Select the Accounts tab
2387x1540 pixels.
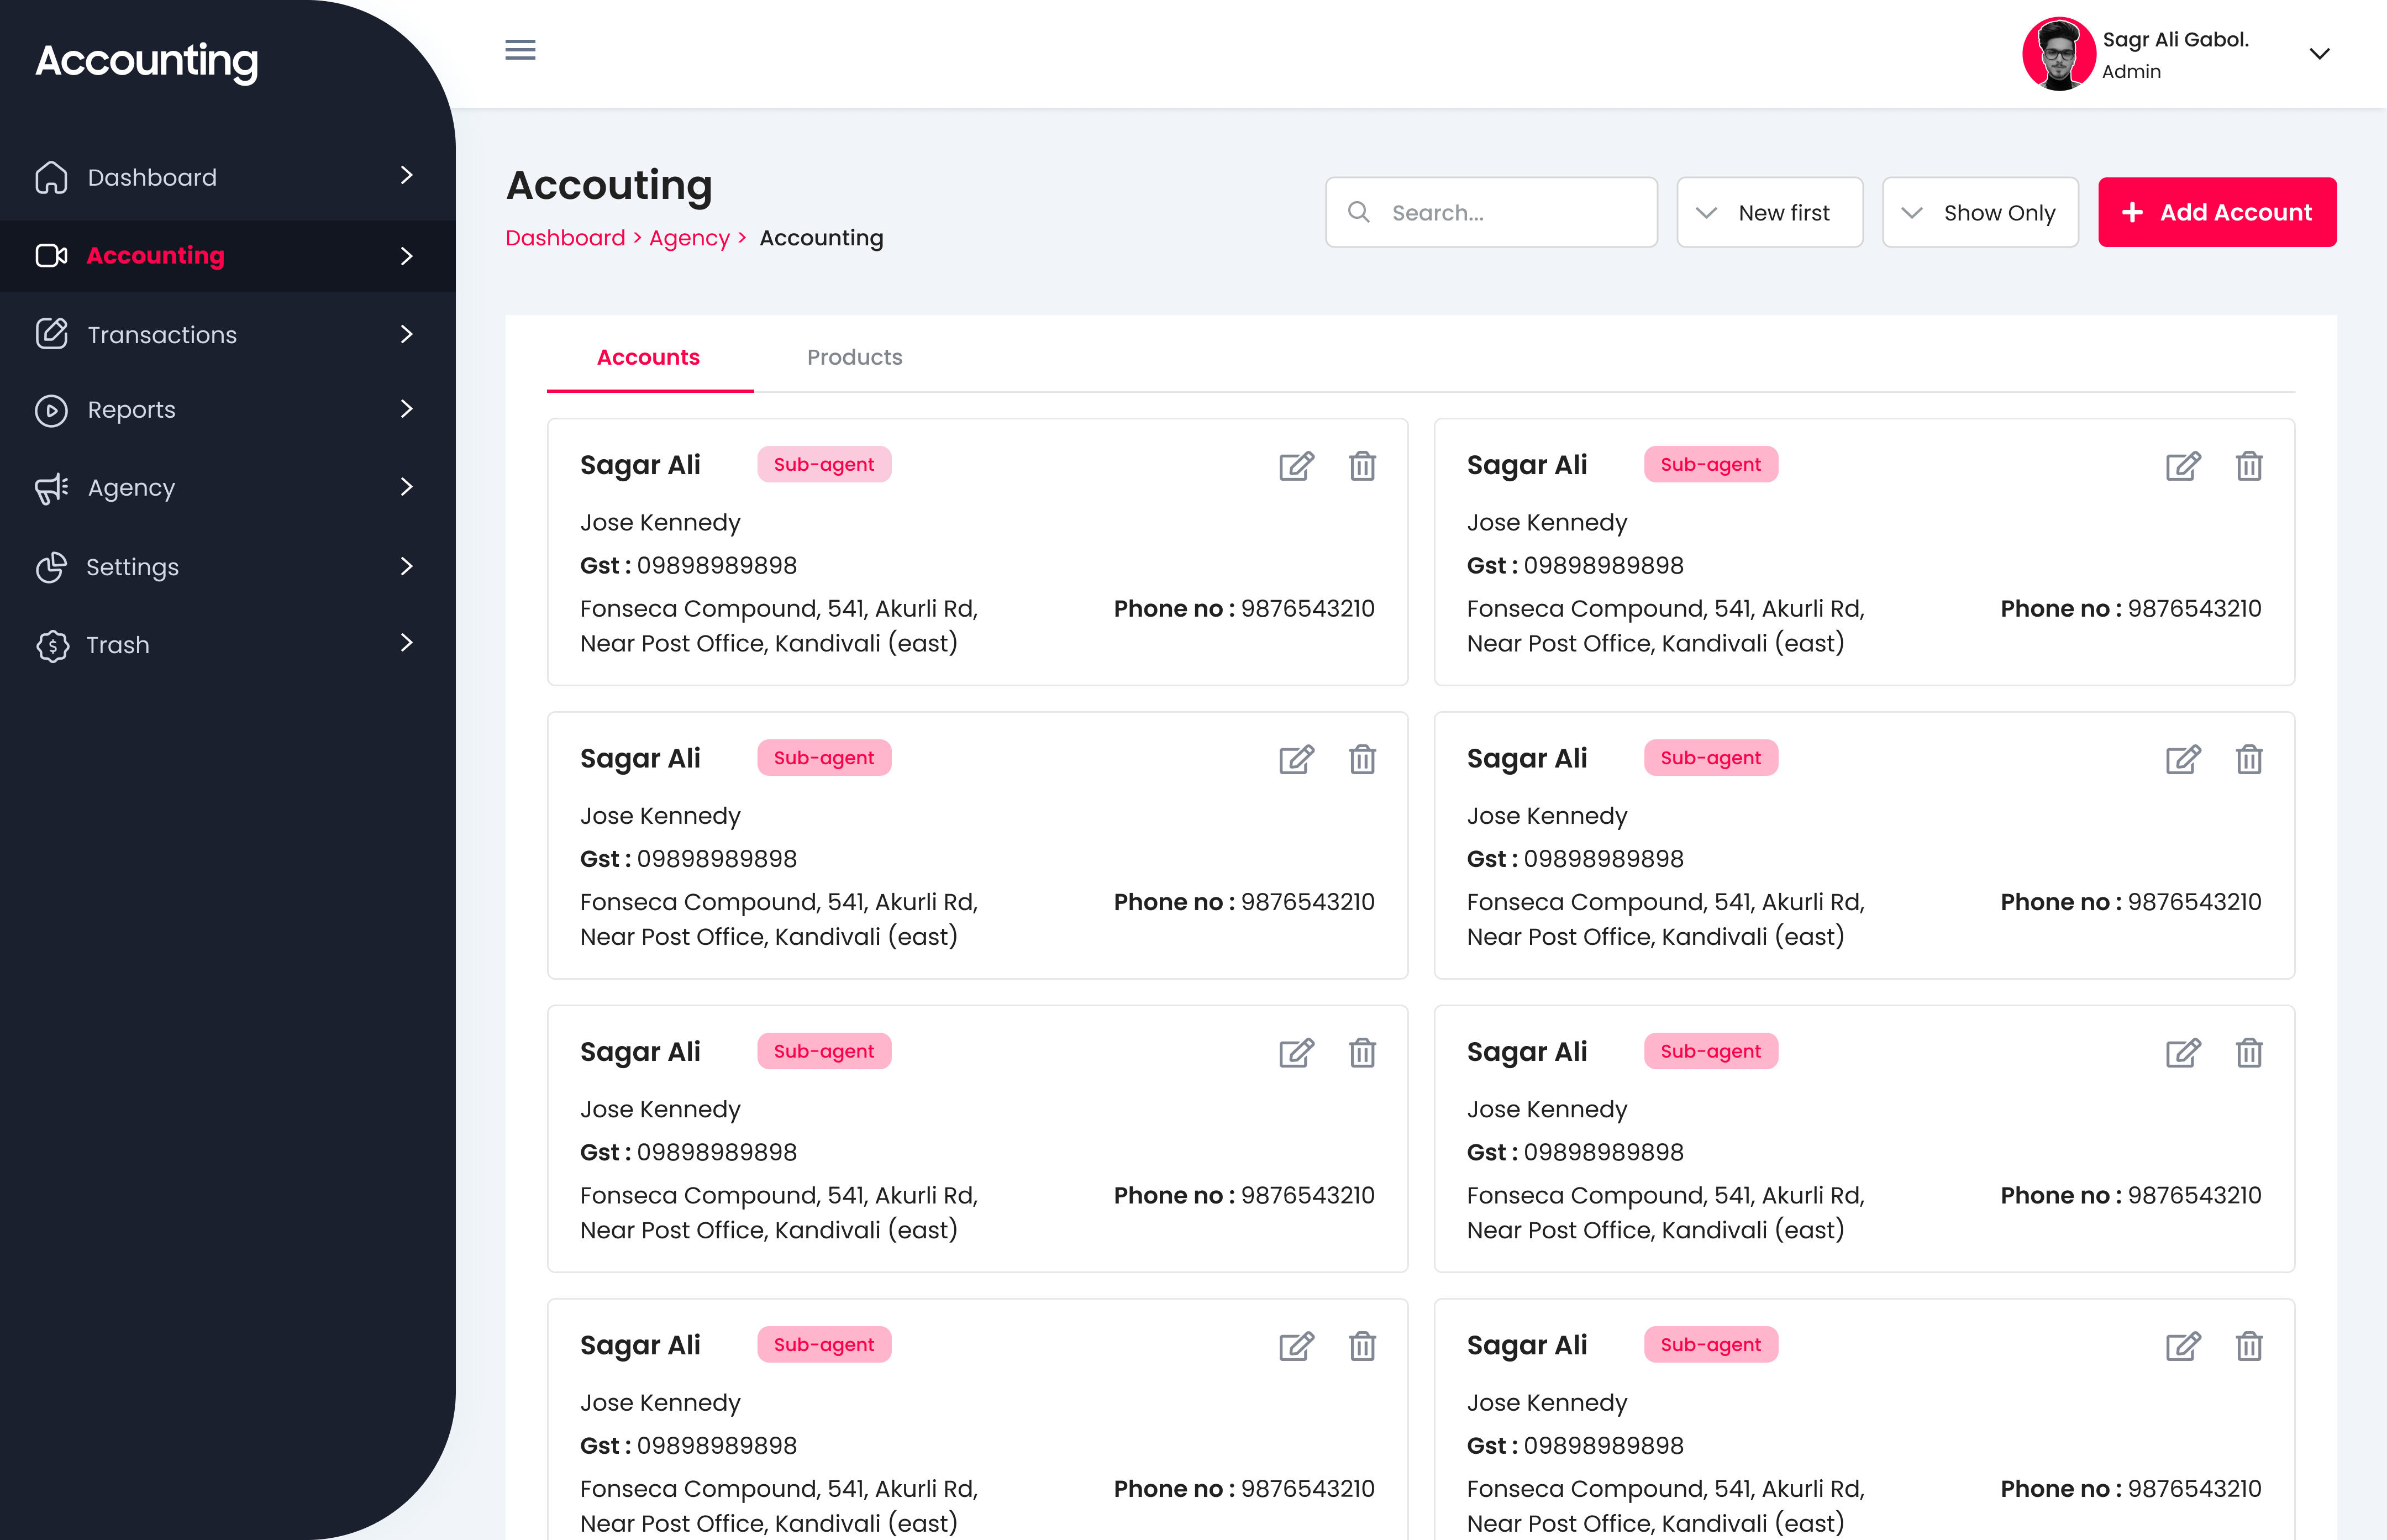click(648, 357)
